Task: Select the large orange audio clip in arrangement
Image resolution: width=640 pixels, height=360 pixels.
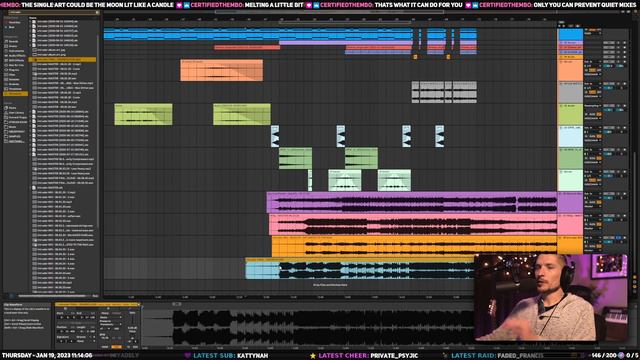Action: point(222,70)
